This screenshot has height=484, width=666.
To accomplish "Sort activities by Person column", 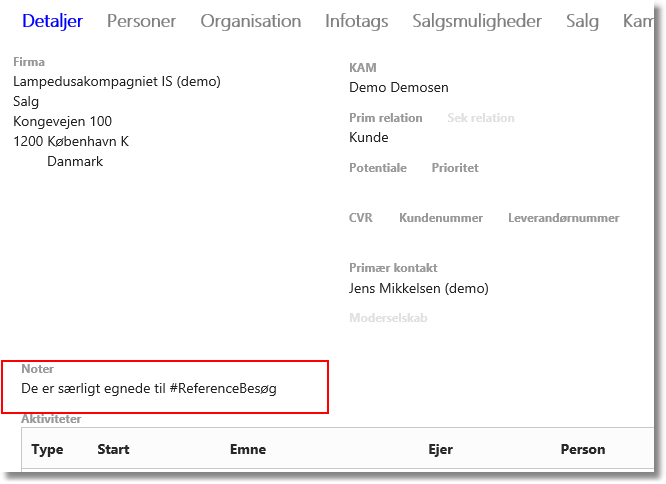I will (583, 449).
